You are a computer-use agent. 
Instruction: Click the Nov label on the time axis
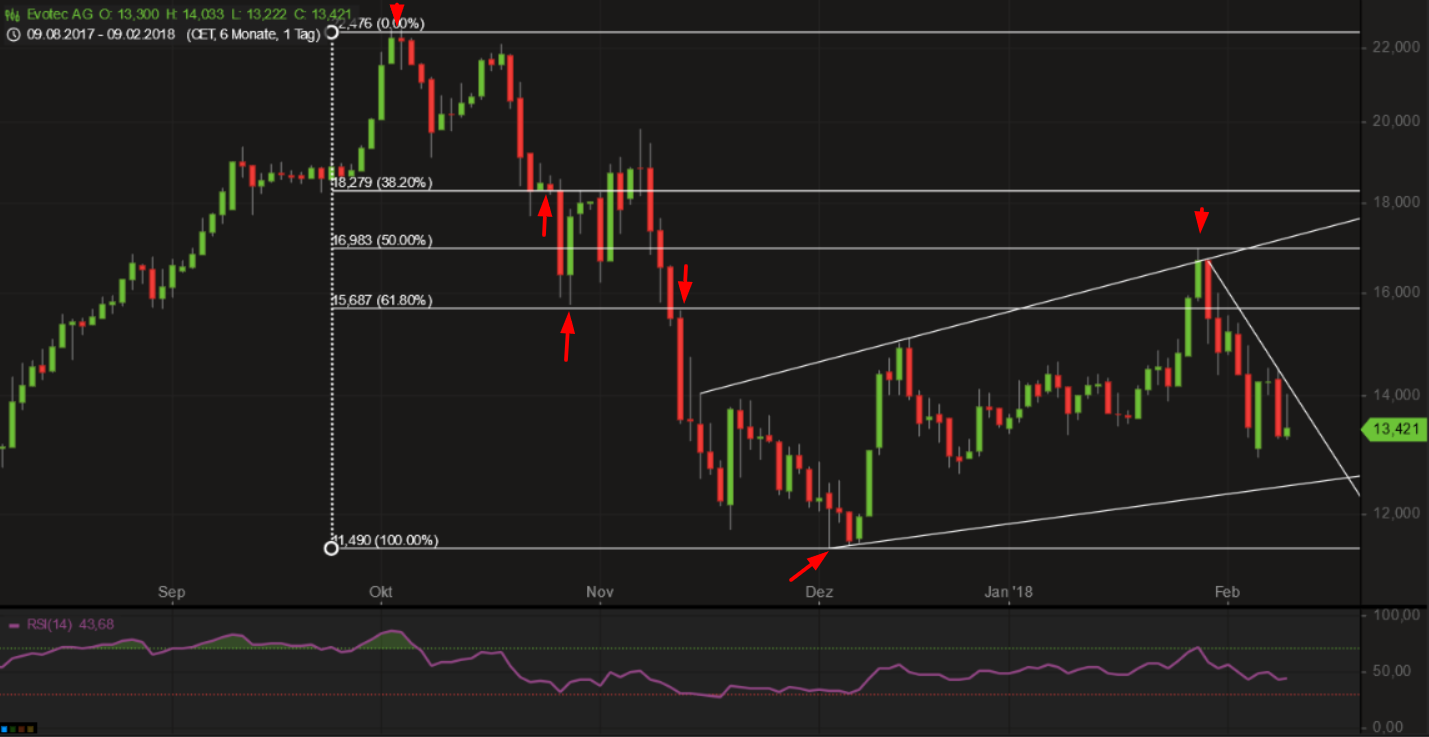[x=600, y=593]
